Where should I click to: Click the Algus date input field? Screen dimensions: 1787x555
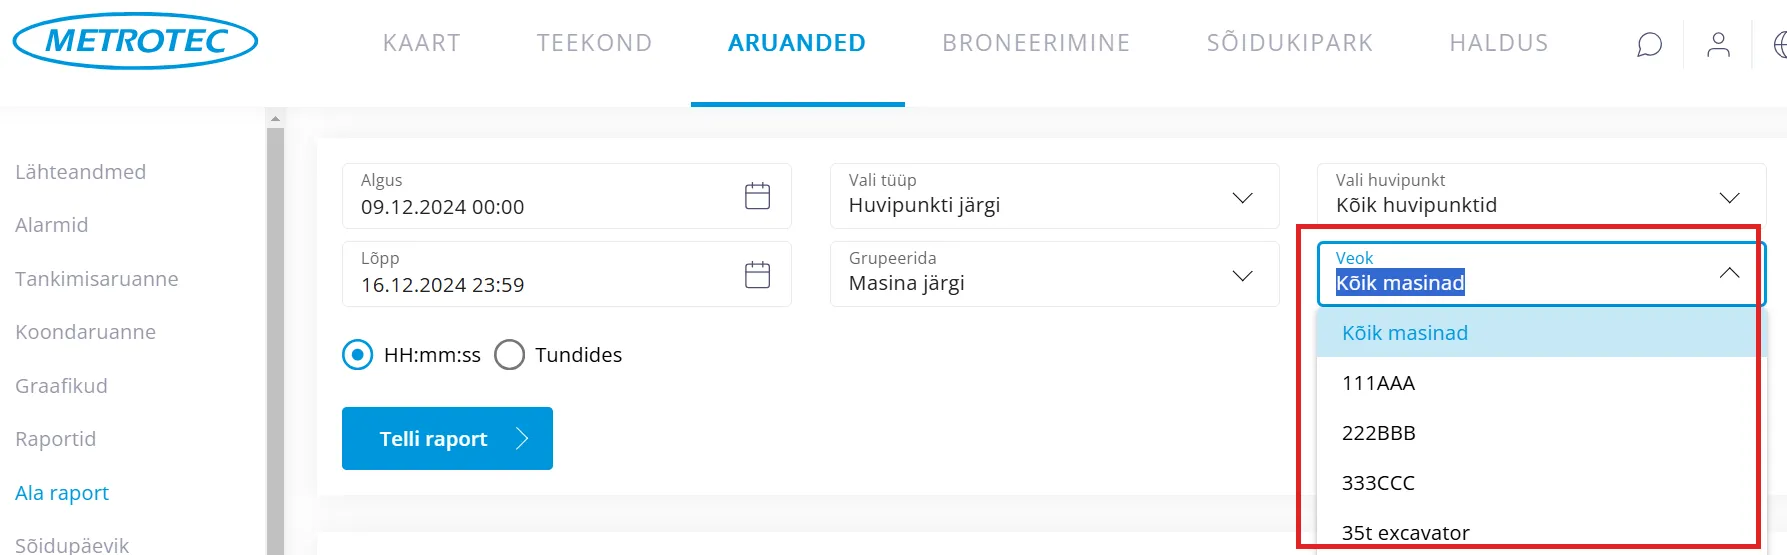pyautogui.click(x=540, y=207)
